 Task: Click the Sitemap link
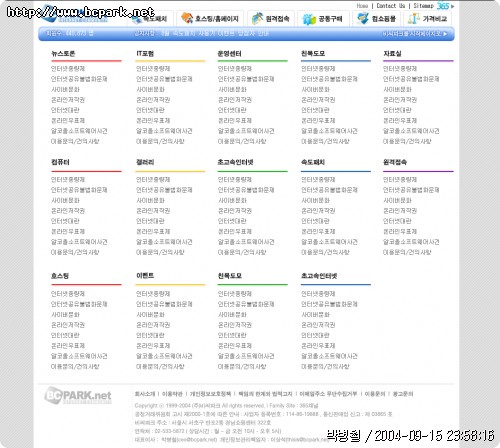pyautogui.click(x=423, y=6)
